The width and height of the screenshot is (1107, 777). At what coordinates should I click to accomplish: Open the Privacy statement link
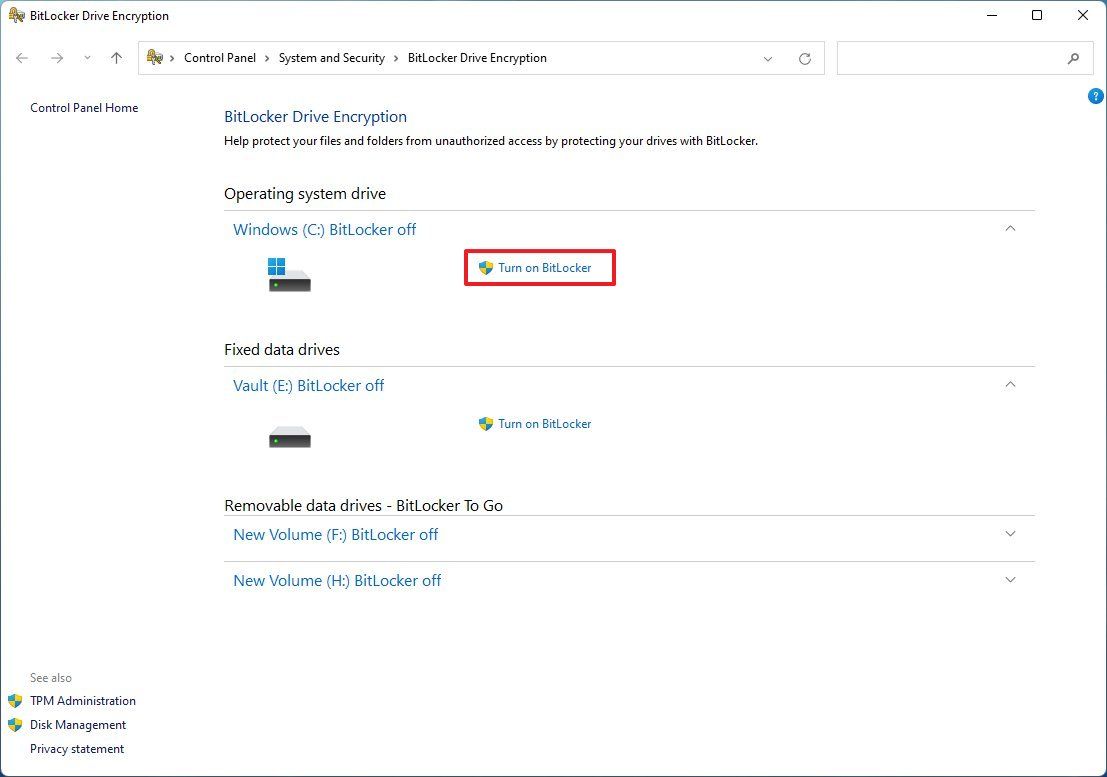[x=77, y=748]
